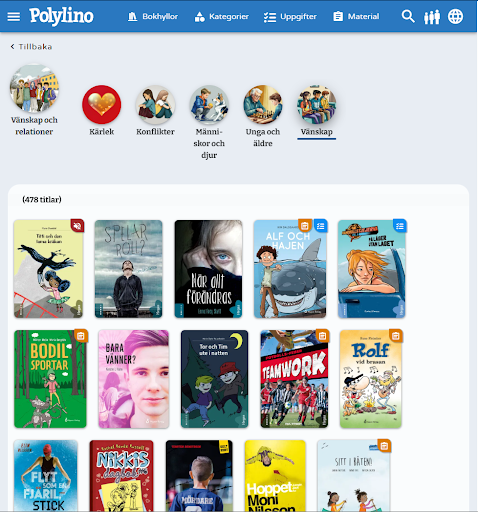This screenshot has height=512, width=478.
Task: Open the Bokhyllor menu
Action: tap(153, 16)
